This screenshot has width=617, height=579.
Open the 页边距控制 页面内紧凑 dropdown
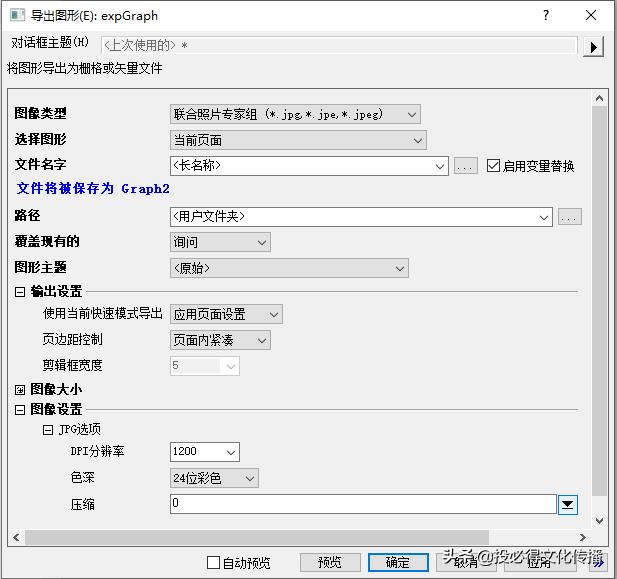[x=220, y=340]
